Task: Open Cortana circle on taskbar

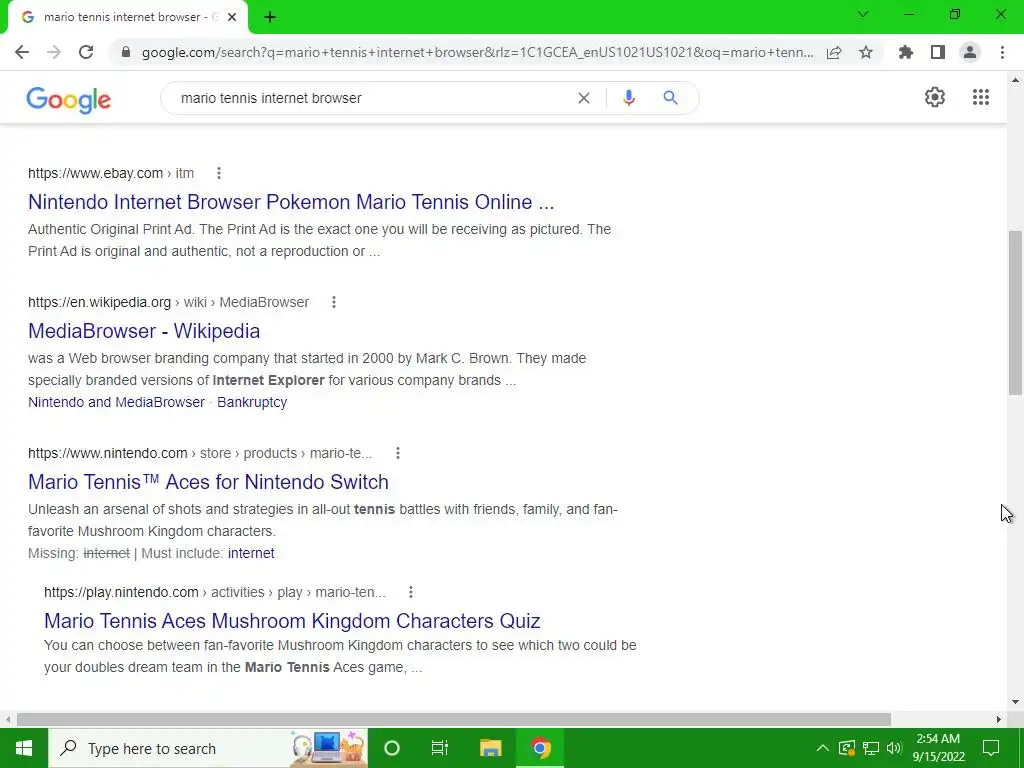Action: click(x=392, y=748)
